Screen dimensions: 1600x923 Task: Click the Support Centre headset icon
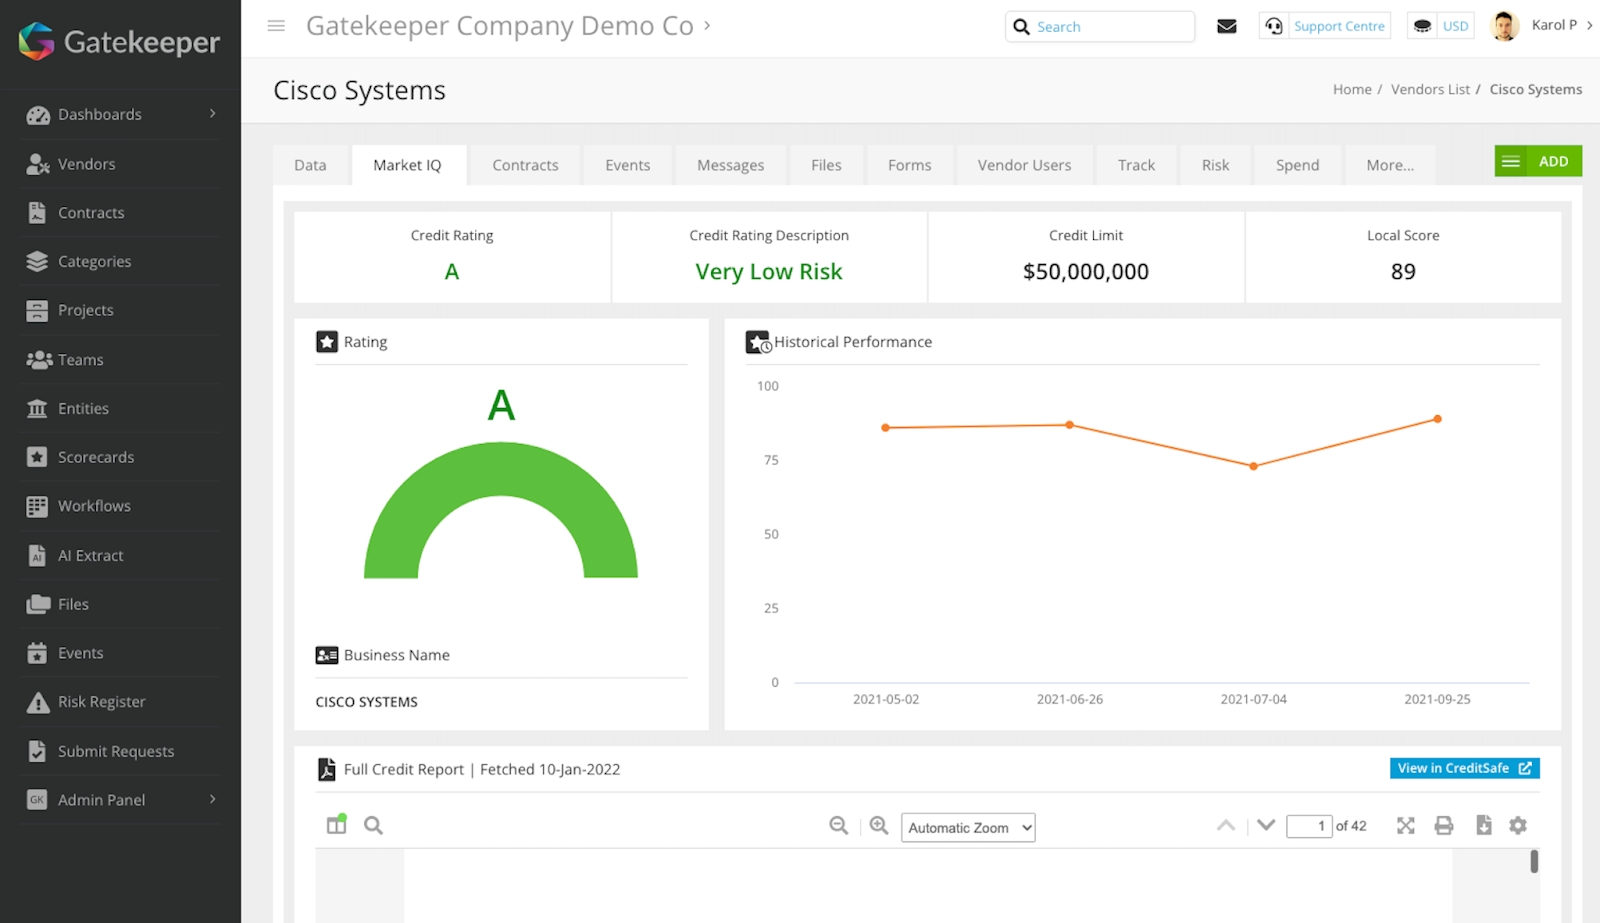tap(1274, 26)
